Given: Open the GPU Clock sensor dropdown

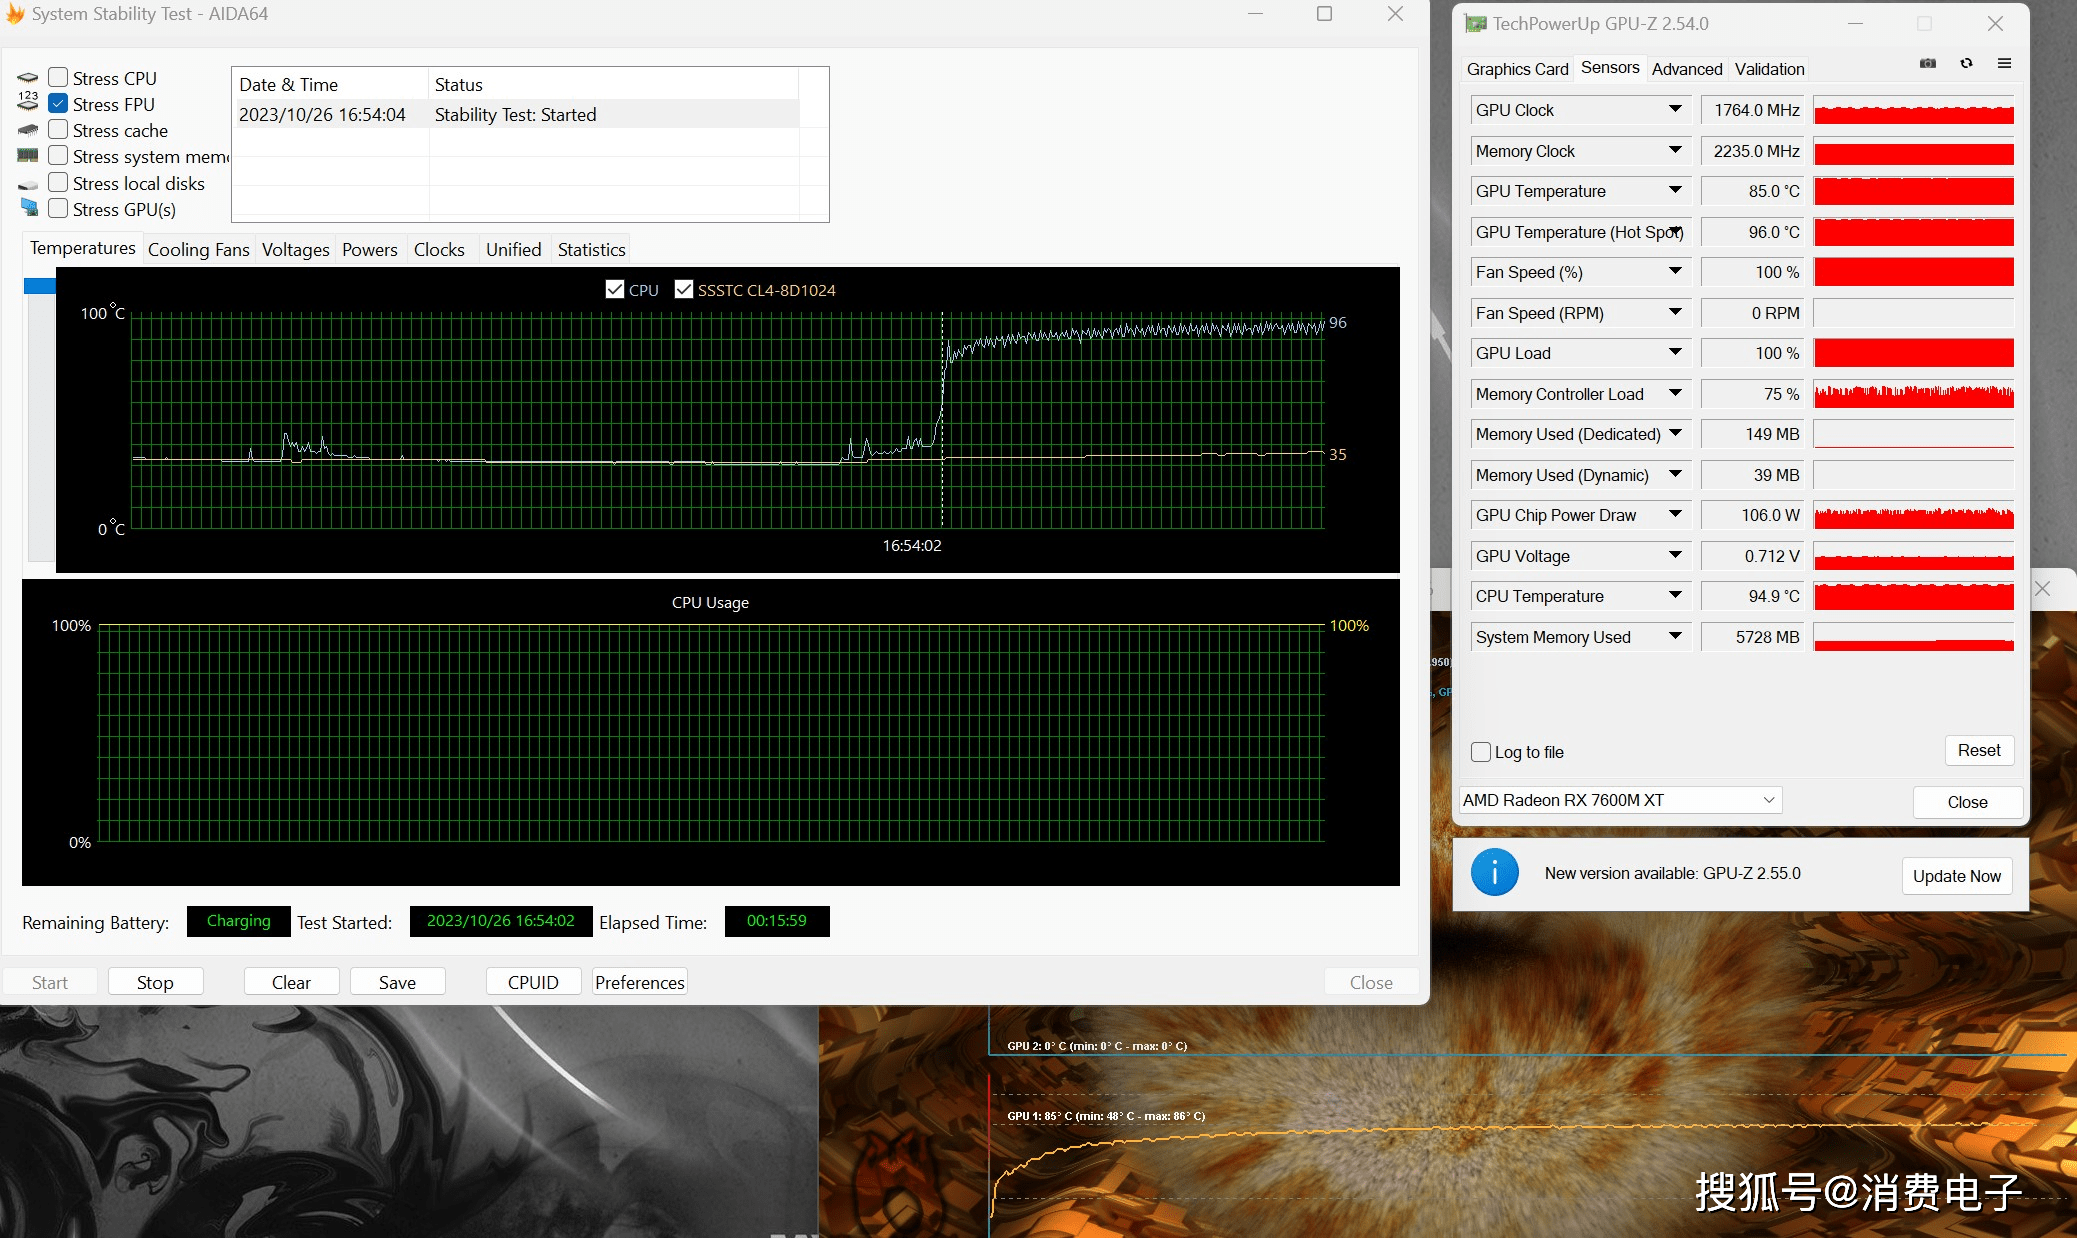Looking at the screenshot, I should 1675,109.
